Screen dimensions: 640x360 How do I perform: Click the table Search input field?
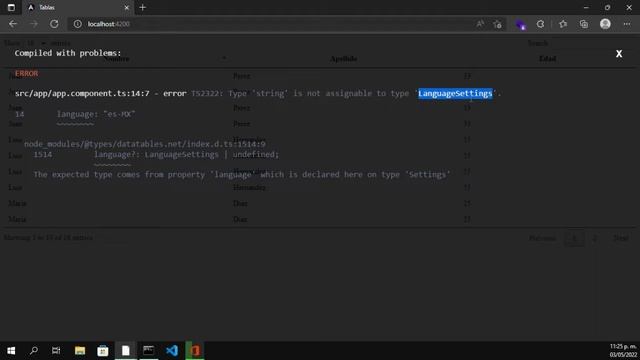coord(593,43)
